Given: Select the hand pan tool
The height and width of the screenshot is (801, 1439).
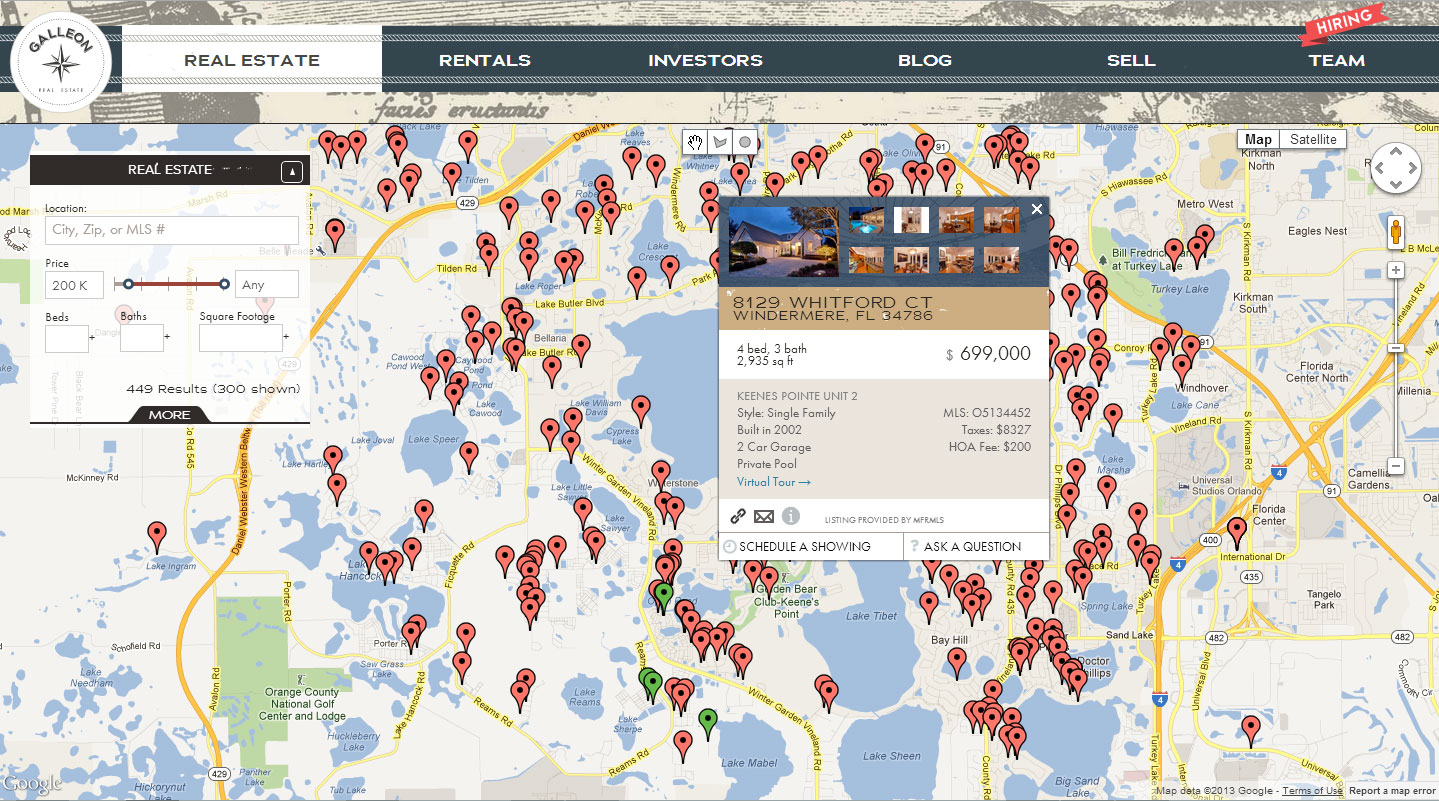Looking at the screenshot, I should [x=695, y=142].
